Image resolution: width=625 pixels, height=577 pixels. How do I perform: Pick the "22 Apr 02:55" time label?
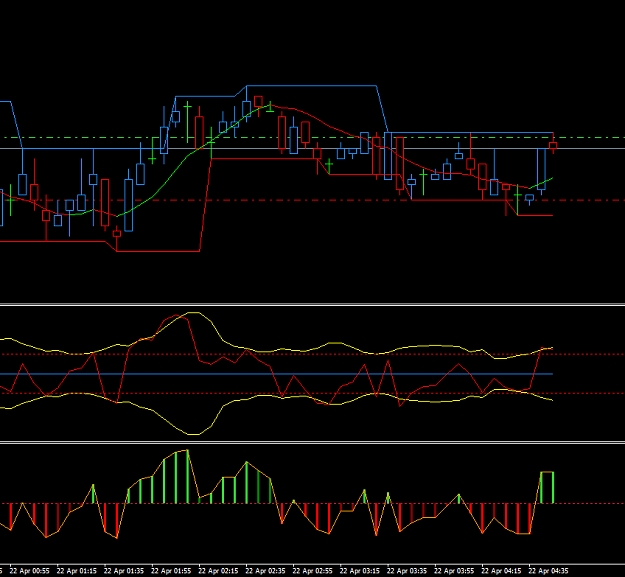click(312, 571)
